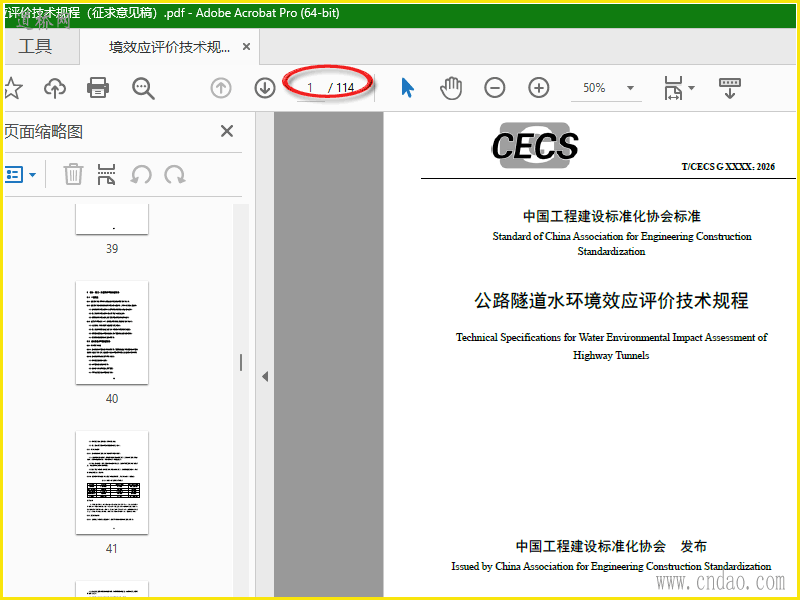The height and width of the screenshot is (600, 800).
Task: Go to the previous page with the up arrow
Action: [221, 88]
